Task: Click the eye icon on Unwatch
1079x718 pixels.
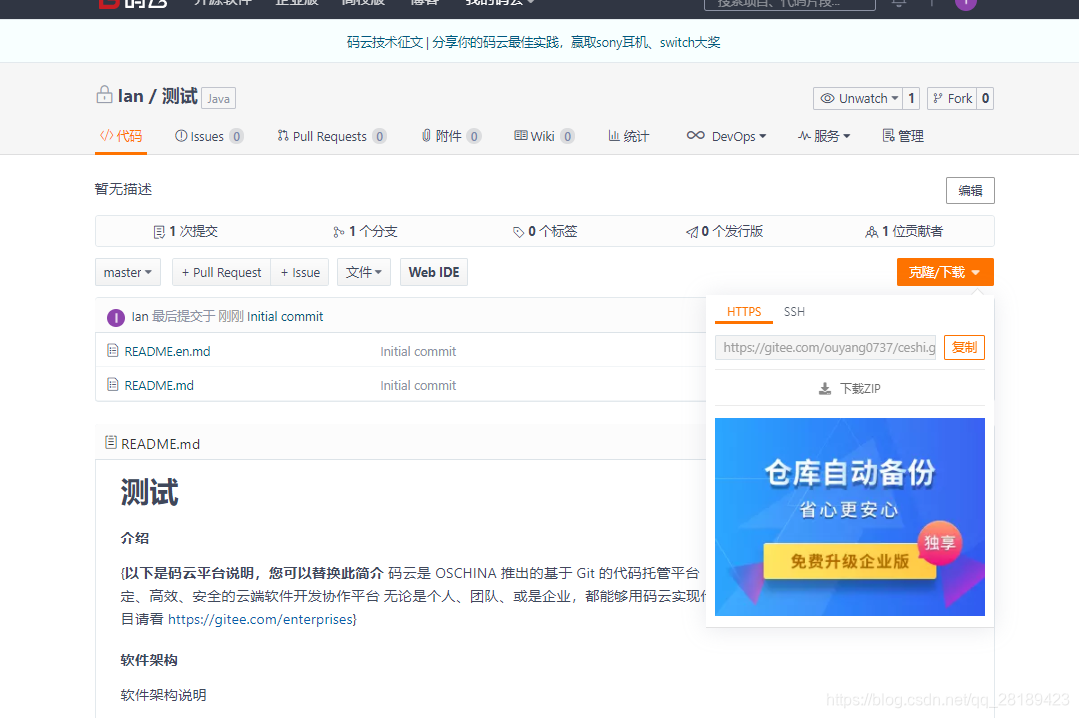Action: click(x=827, y=98)
